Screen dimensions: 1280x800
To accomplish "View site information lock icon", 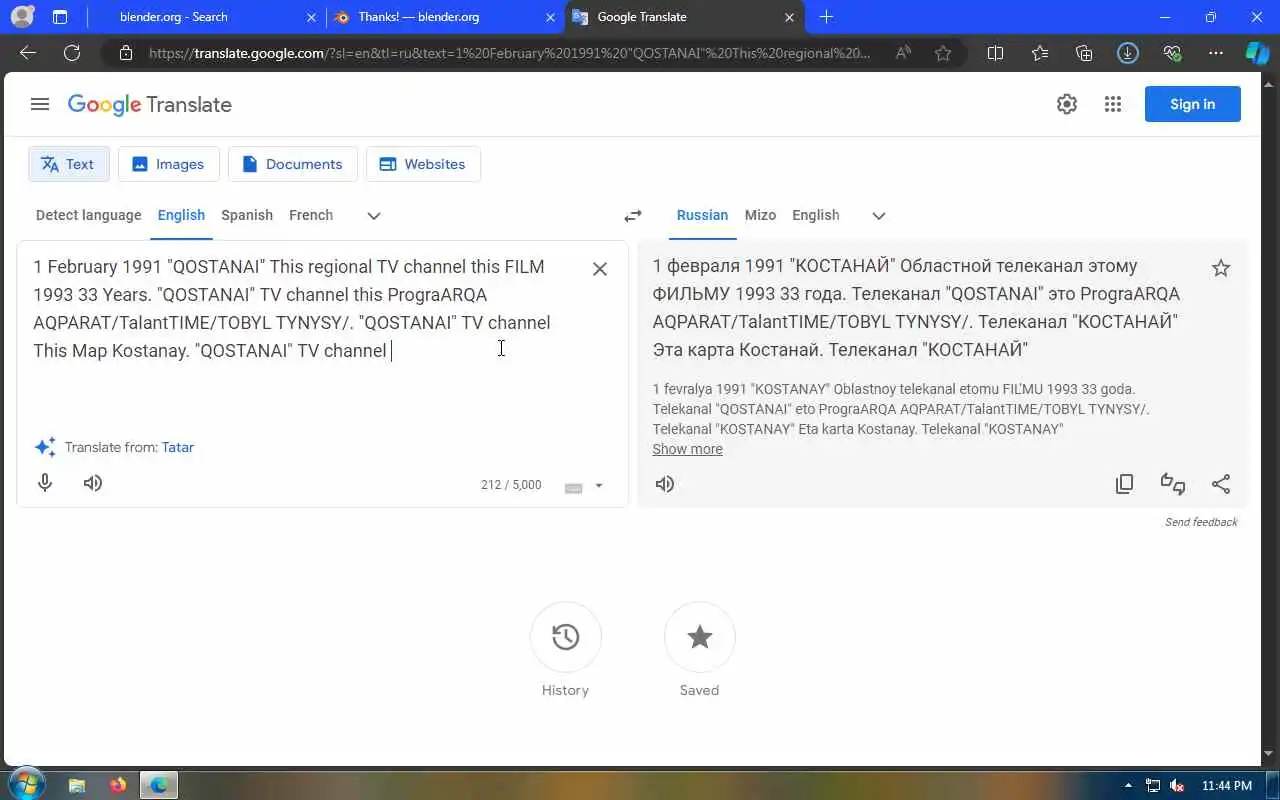I will click(x=125, y=53).
